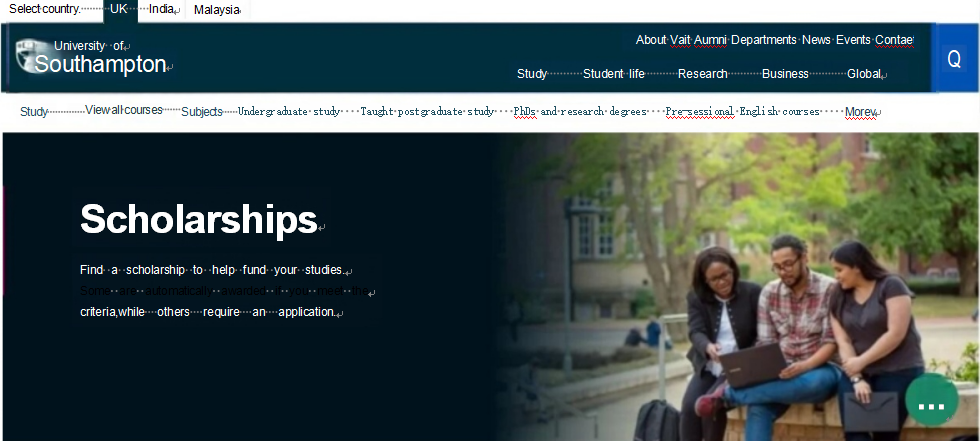Open PhDs and research degrees link
The width and height of the screenshot is (980, 441).
[x=579, y=112]
